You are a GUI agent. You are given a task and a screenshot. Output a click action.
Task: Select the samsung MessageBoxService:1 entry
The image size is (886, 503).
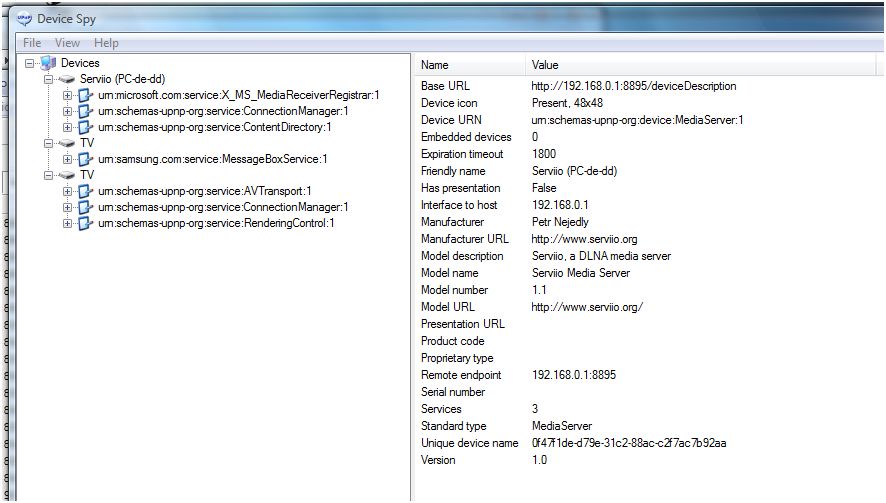click(212, 159)
